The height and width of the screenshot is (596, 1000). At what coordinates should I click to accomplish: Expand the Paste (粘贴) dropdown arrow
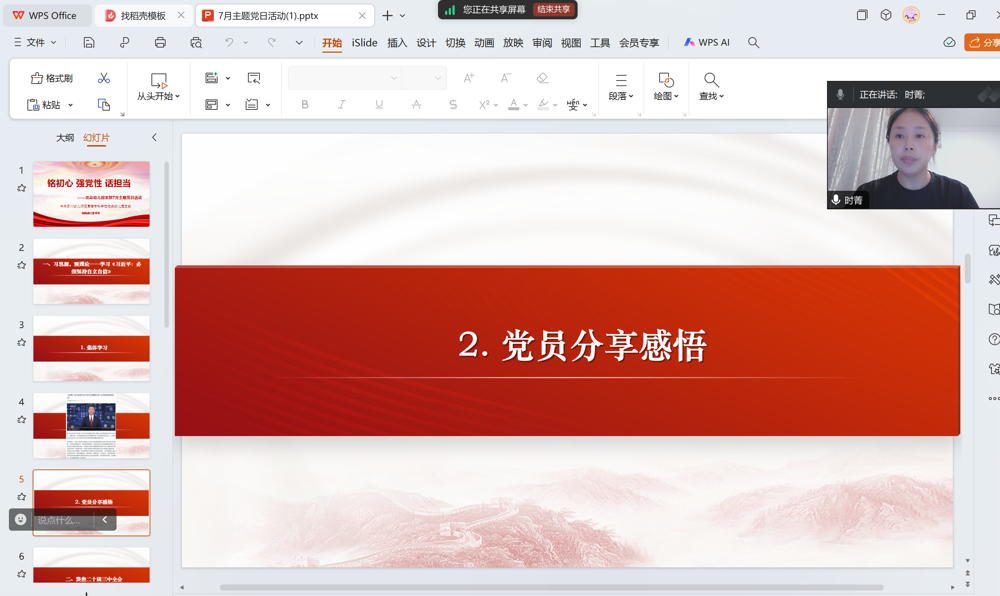click(x=69, y=105)
